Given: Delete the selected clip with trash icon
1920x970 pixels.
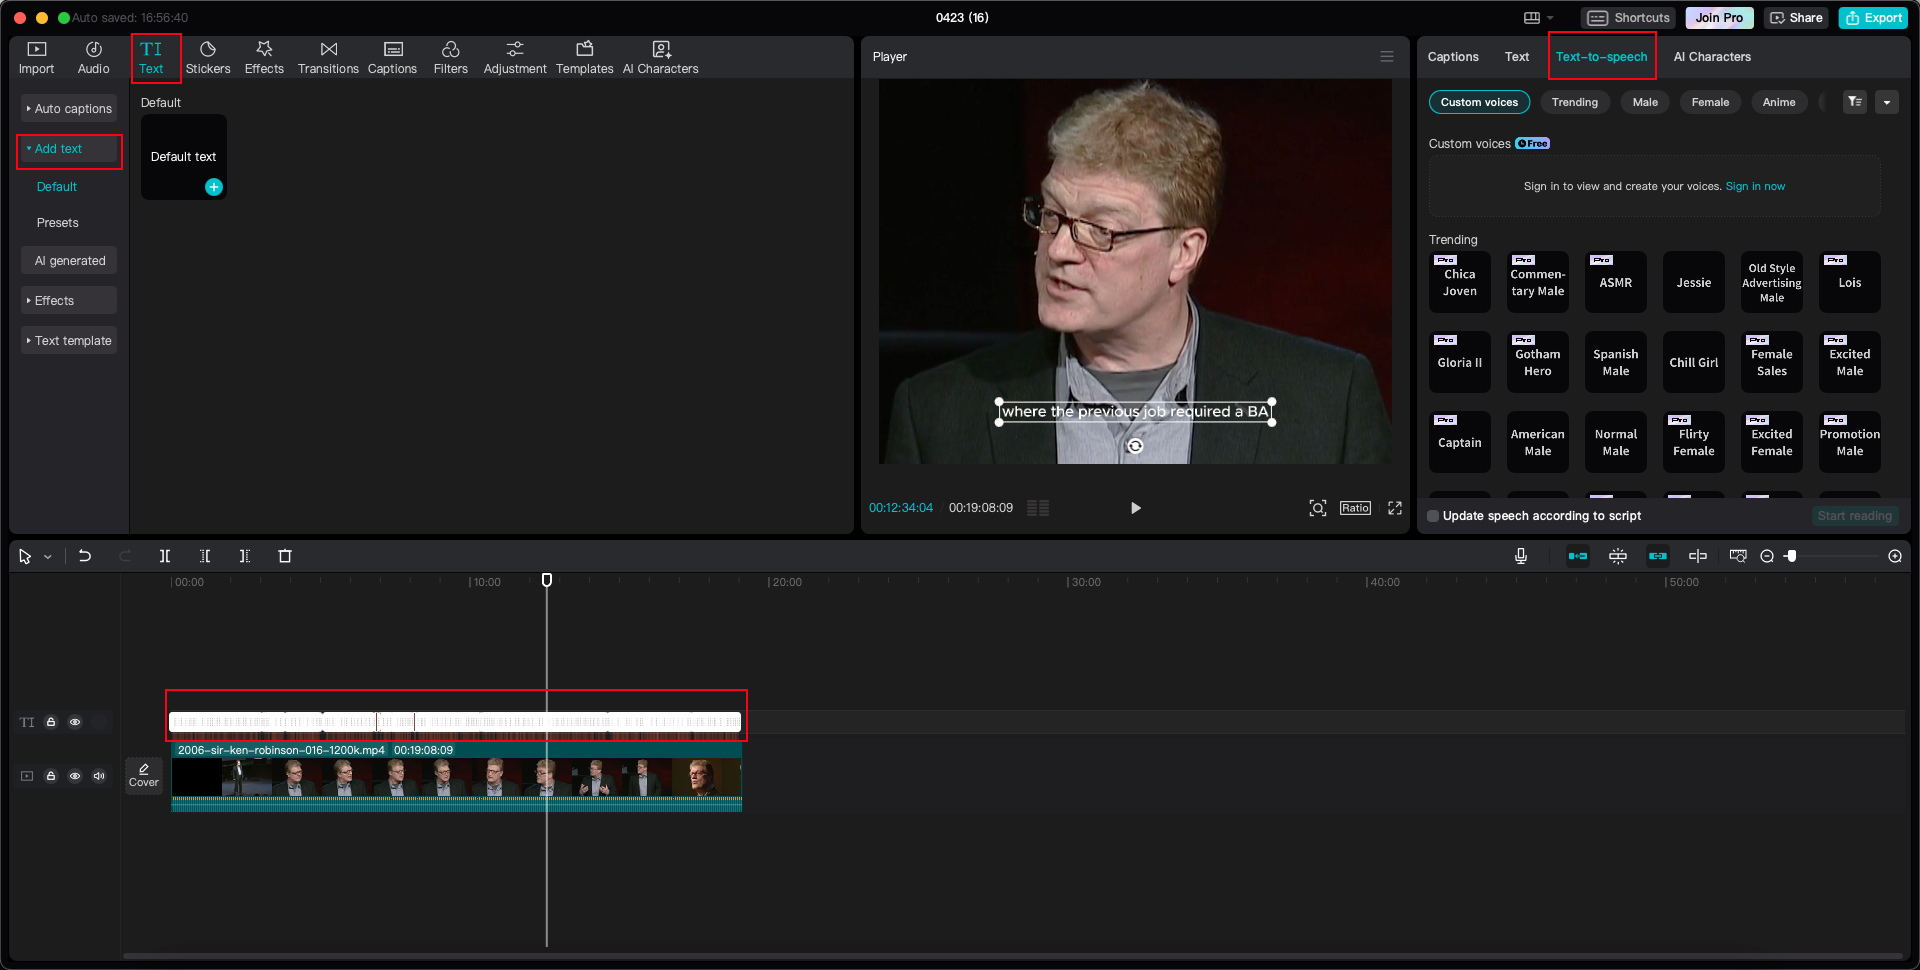Looking at the screenshot, I should (285, 556).
